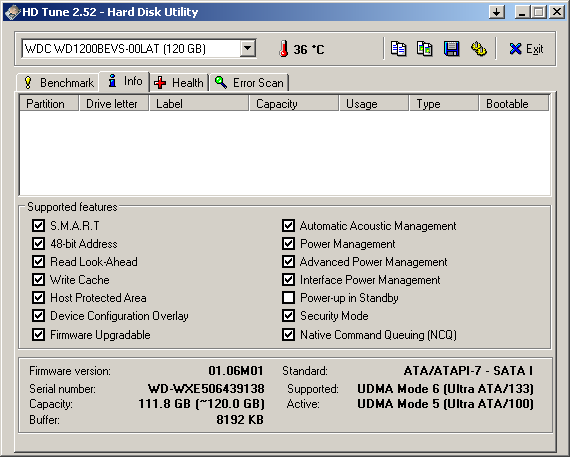This screenshot has height=457, width=570.
Task: Click the copy screenshot icon
Action: [x=425, y=49]
